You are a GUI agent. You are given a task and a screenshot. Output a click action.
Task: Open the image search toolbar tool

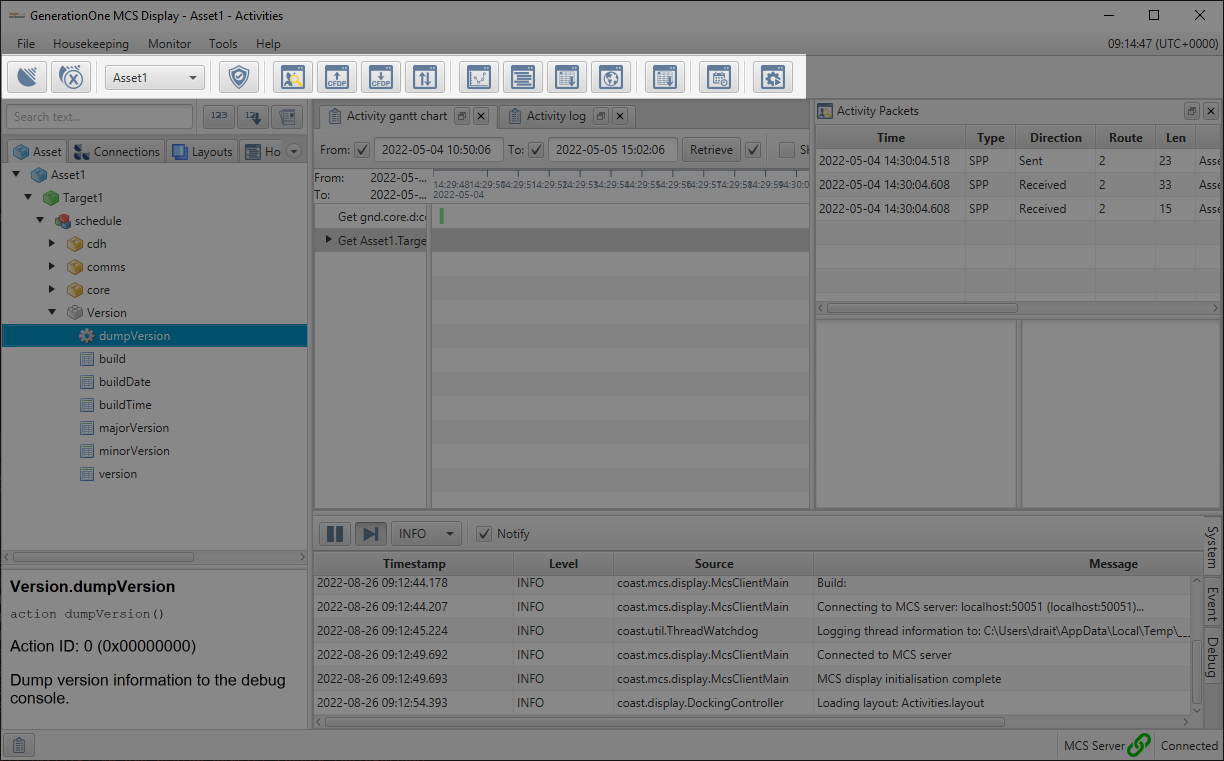(292, 77)
